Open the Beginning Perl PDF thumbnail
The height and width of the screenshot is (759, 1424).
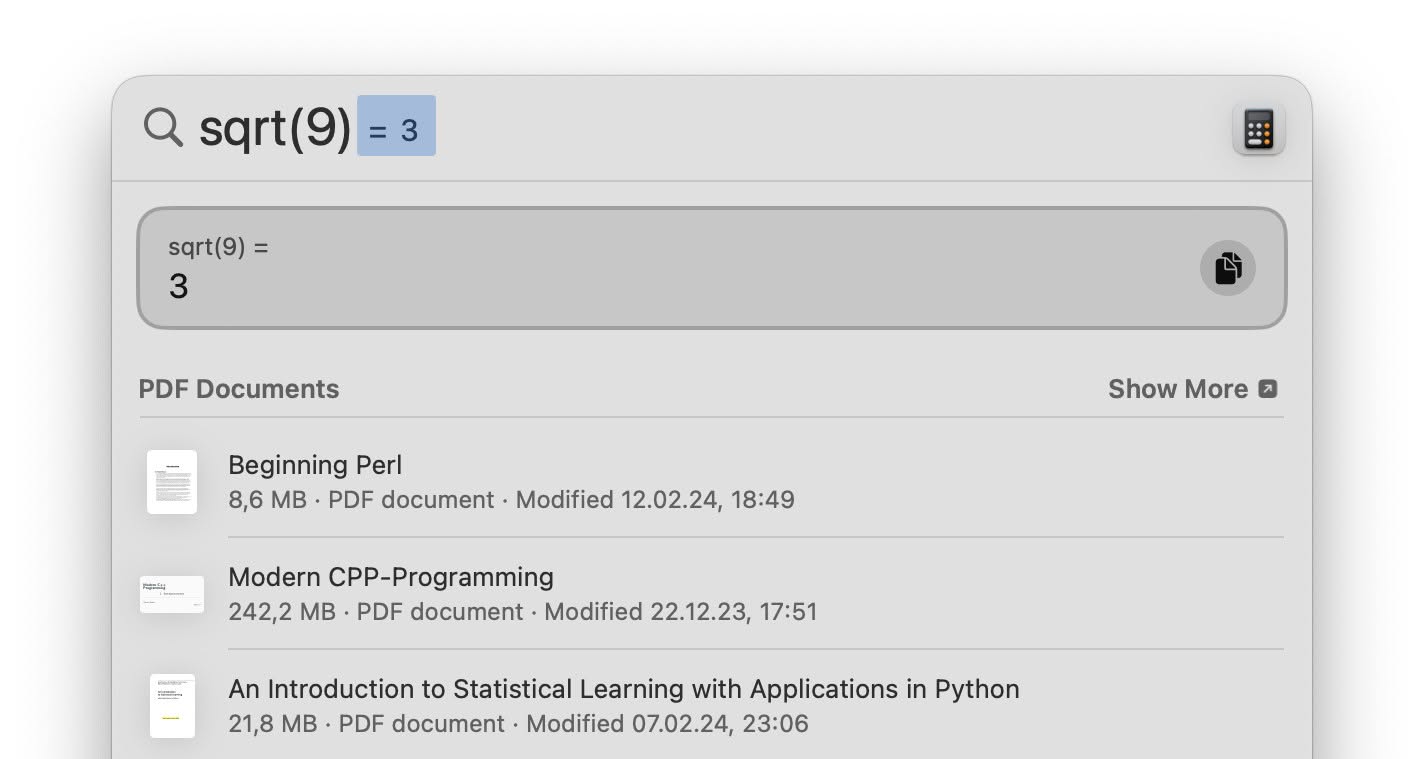click(172, 482)
